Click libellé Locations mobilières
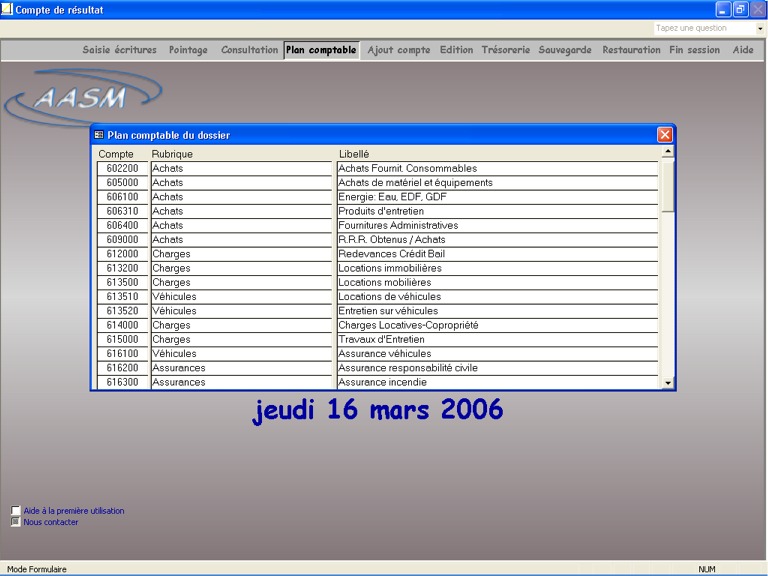Viewport: 768px width, 576px height. click(498, 282)
